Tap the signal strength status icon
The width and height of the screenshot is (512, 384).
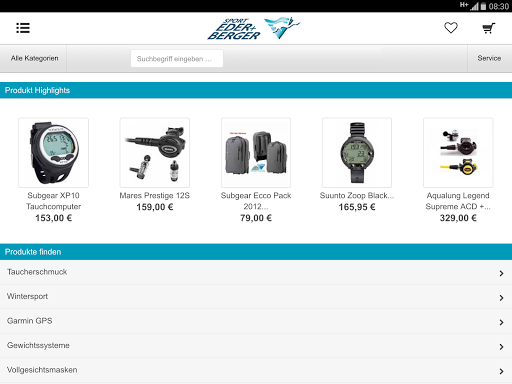tap(475, 6)
